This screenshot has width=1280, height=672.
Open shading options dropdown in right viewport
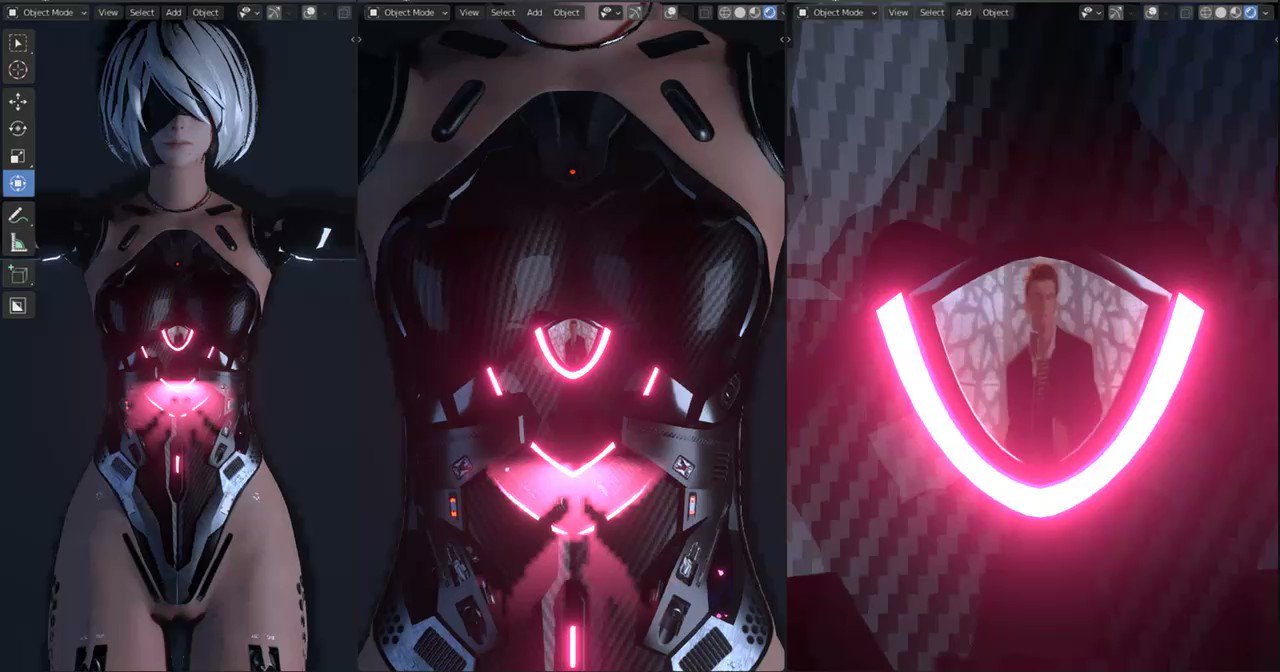(1266, 12)
